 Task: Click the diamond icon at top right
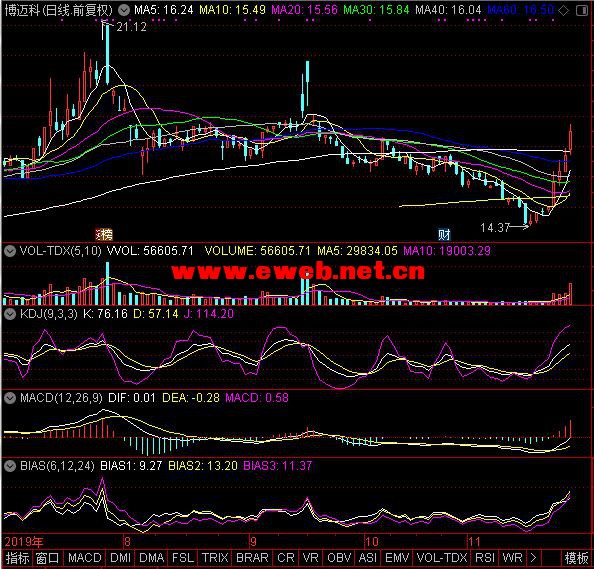pos(564,11)
